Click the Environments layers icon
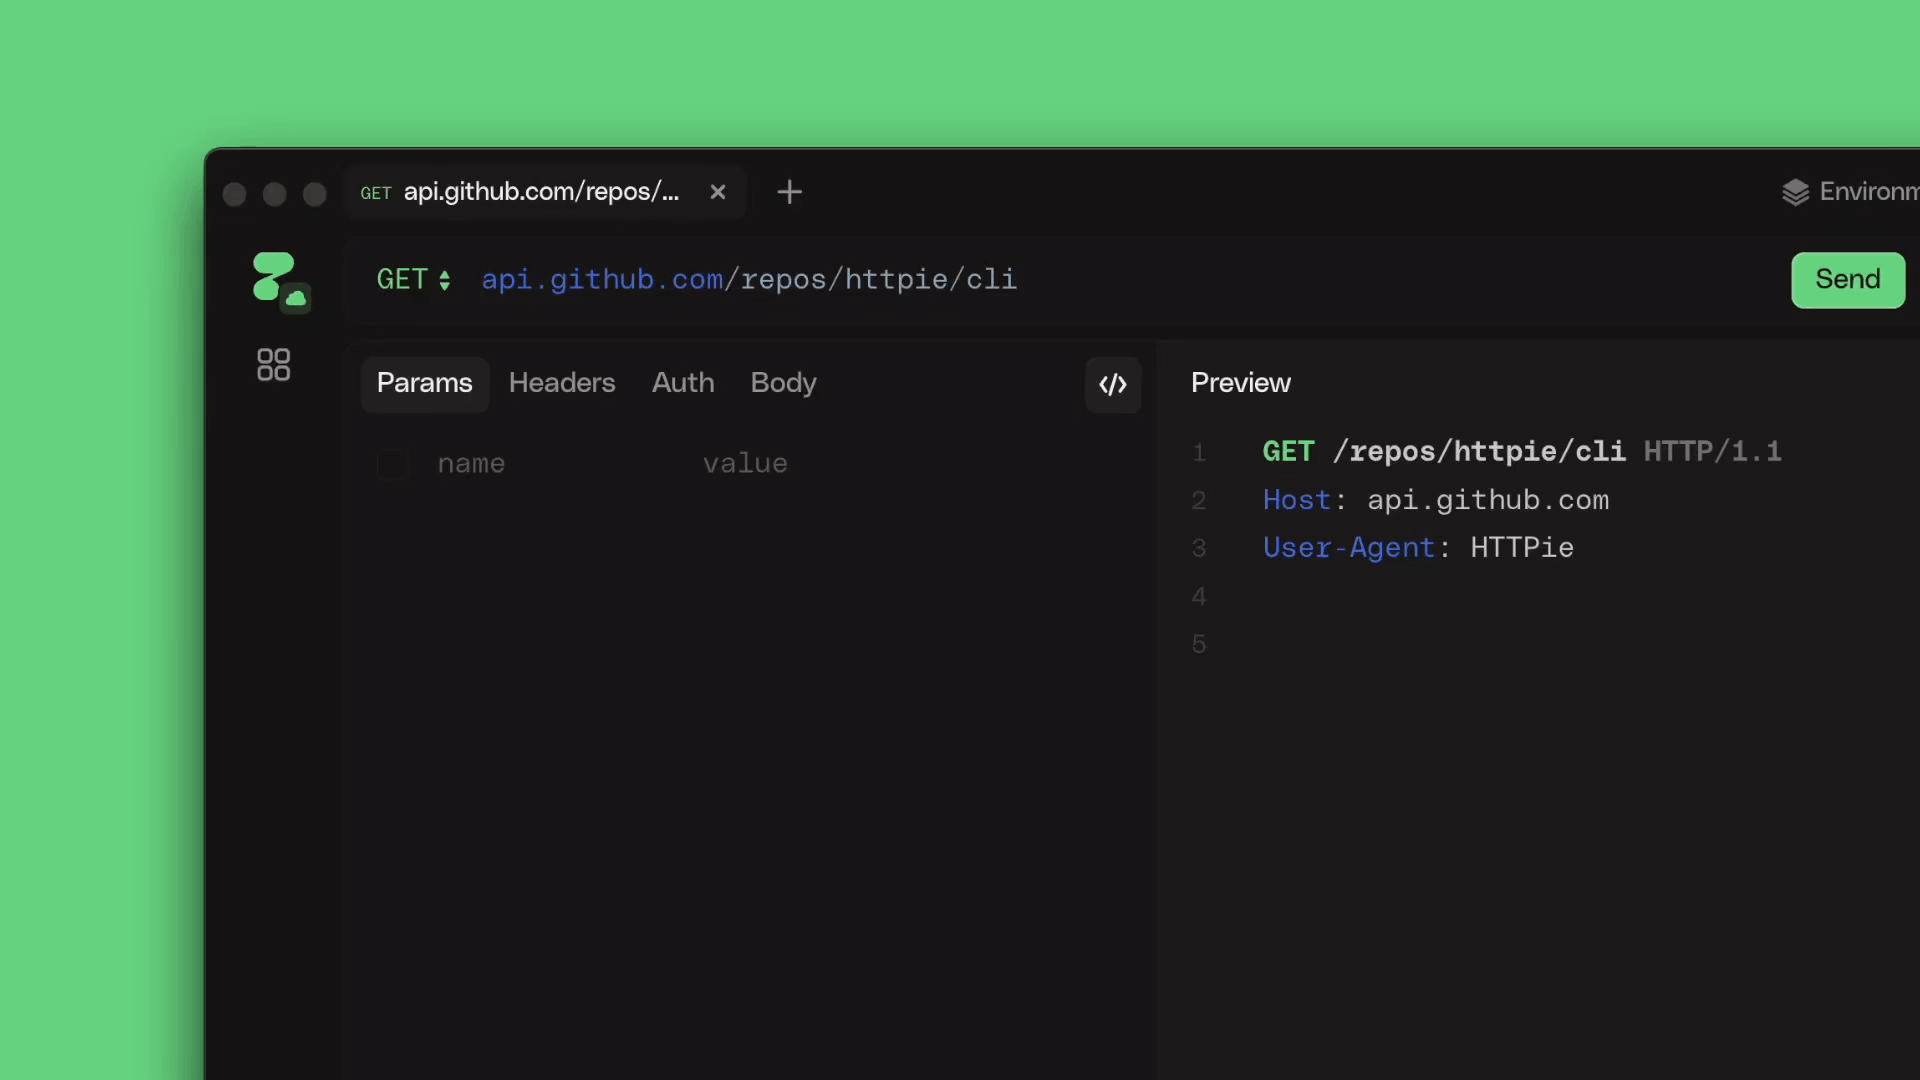The width and height of the screenshot is (1920, 1080). point(1795,192)
